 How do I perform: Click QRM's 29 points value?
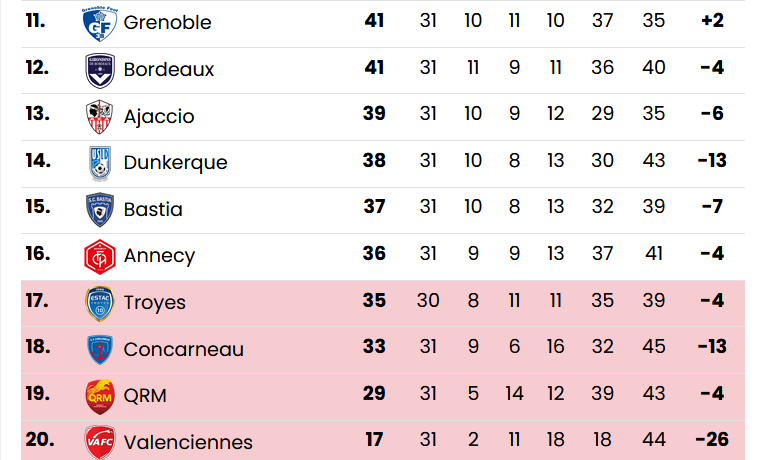tap(374, 394)
